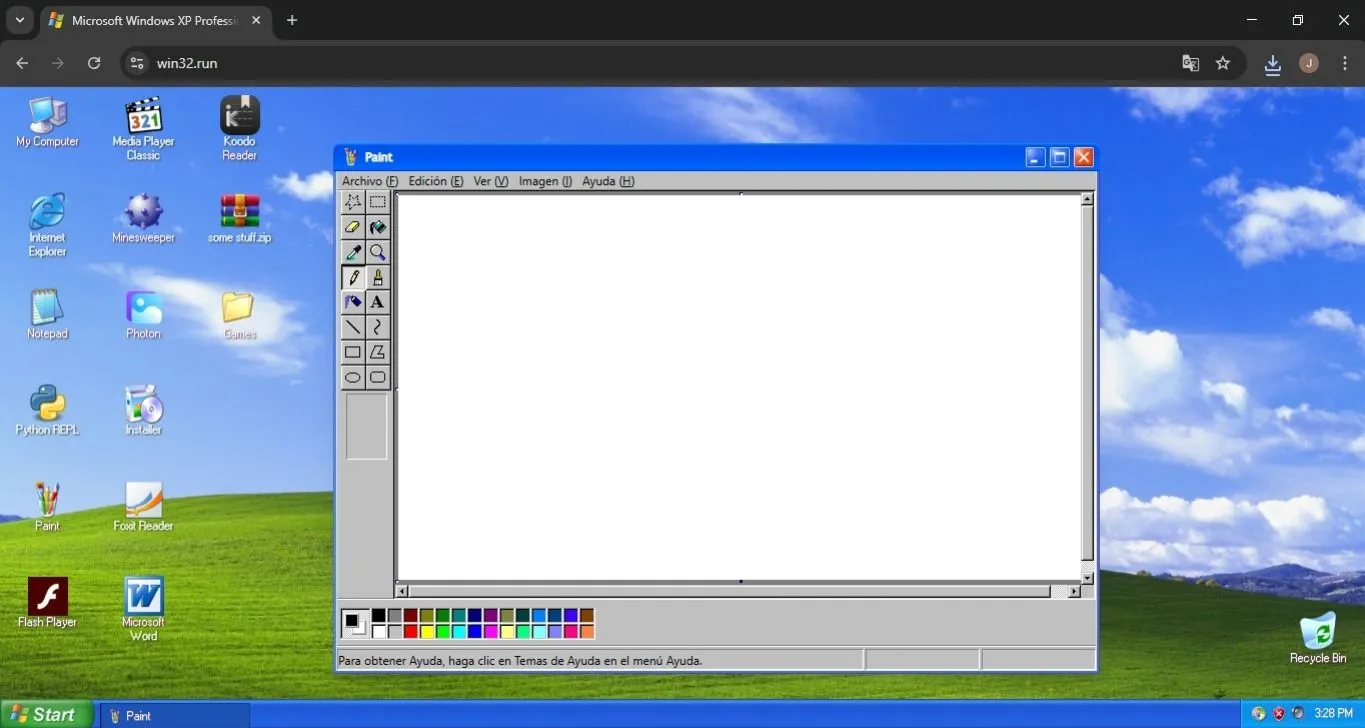The width and height of the screenshot is (1365, 728).
Task: Click the Koodo Reader desktop icon
Action: 240,129
